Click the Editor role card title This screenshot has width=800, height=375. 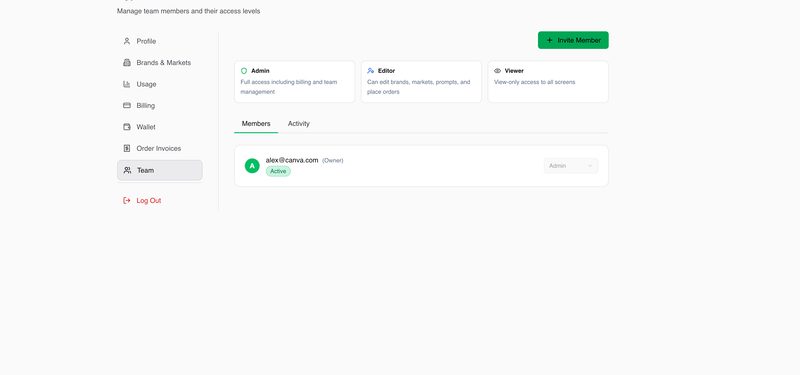(x=386, y=71)
